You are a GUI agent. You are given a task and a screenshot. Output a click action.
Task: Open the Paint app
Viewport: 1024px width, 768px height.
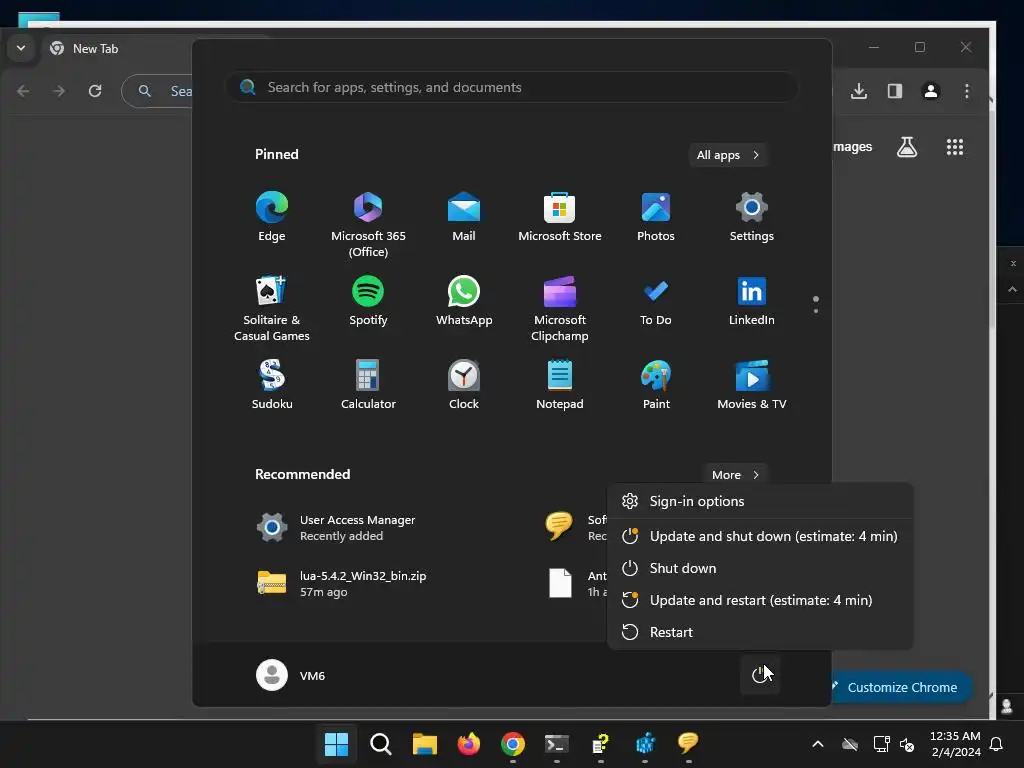point(656,385)
